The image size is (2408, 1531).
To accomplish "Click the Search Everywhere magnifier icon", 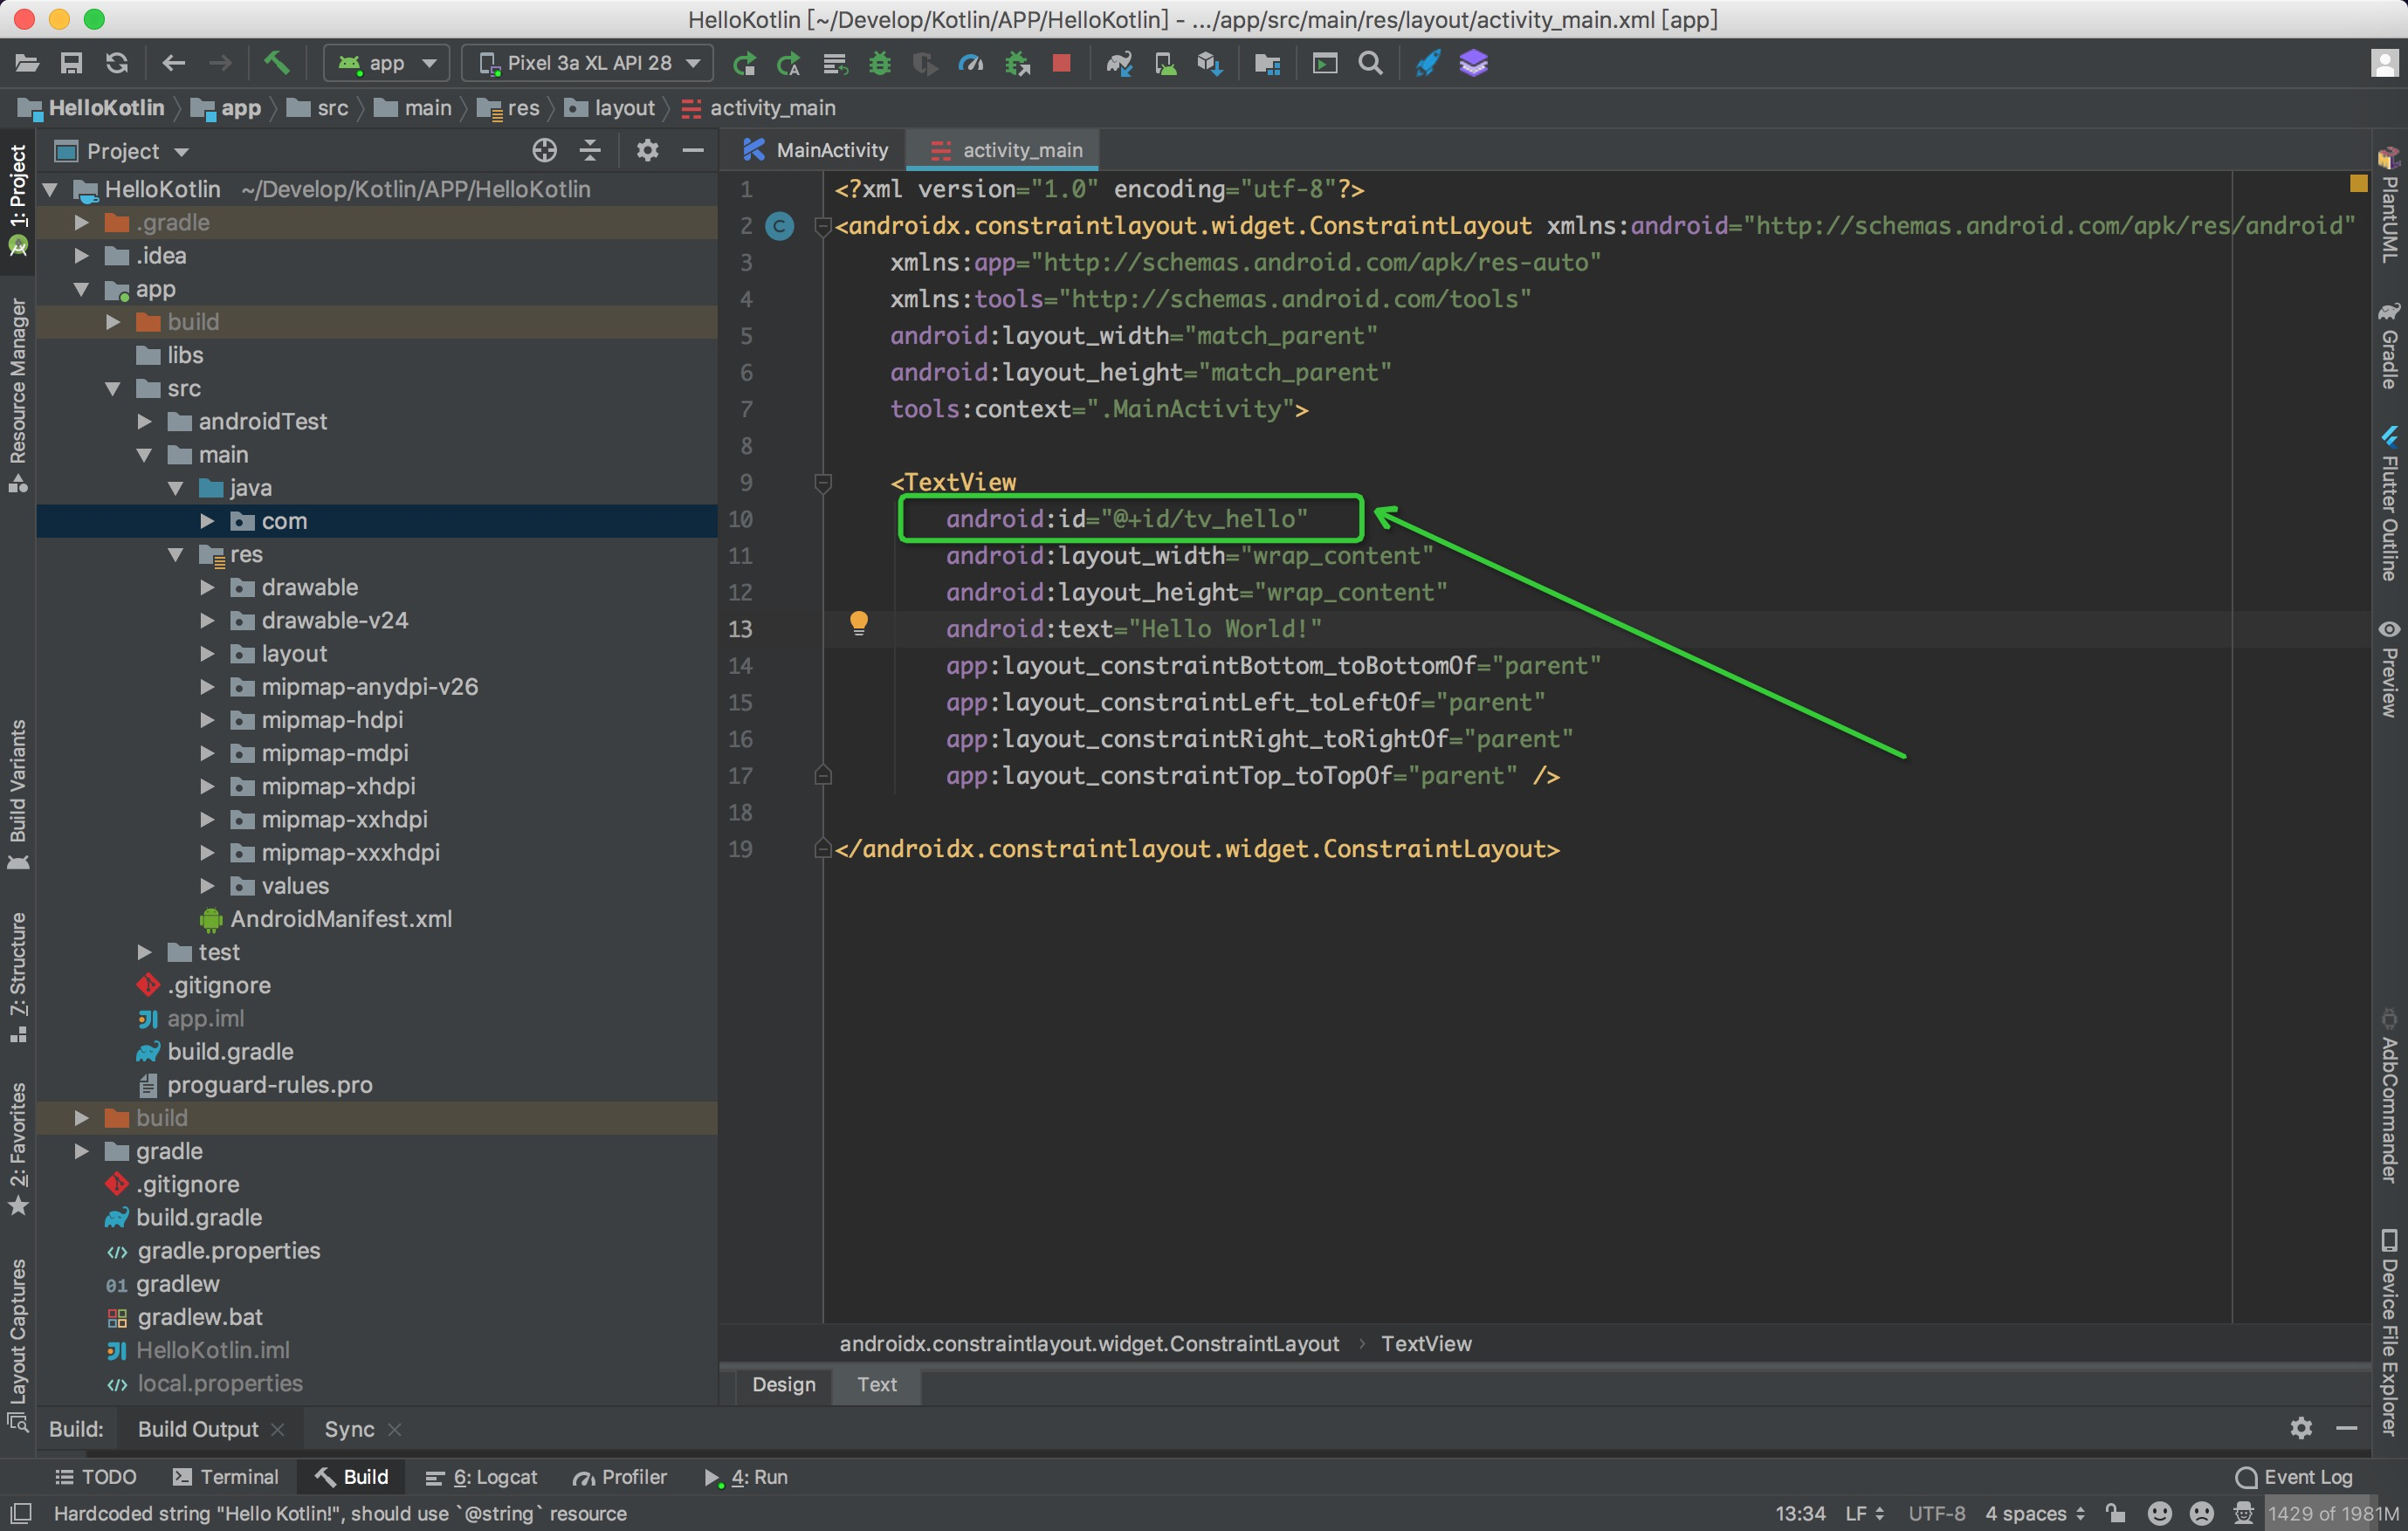I will (1370, 64).
